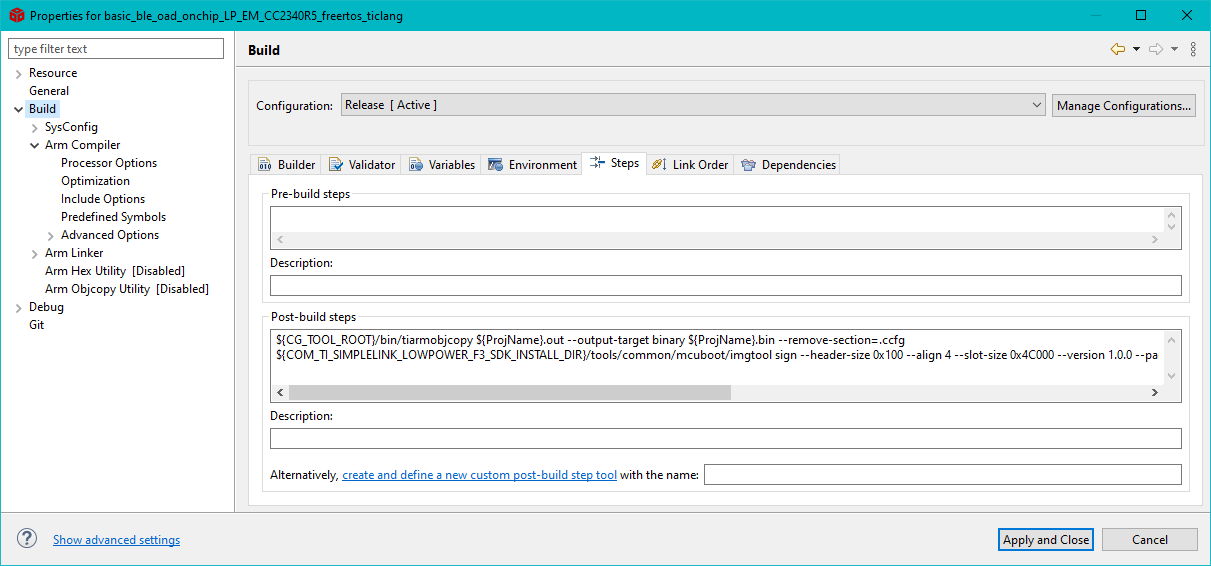Click the Variables tab icon
This screenshot has height=566, width=1211.
click(x=416, y=165)
